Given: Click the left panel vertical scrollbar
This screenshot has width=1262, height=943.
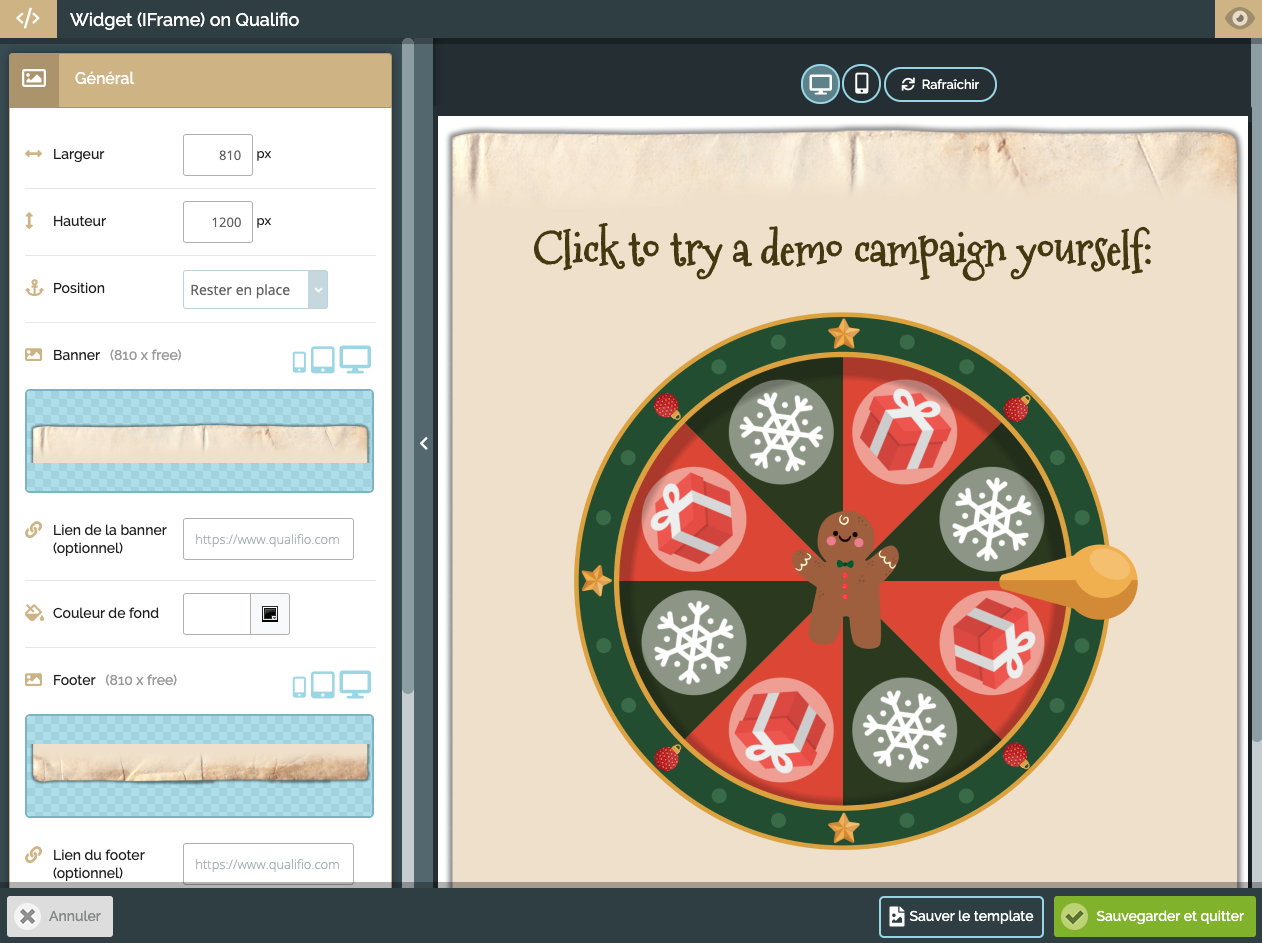Looking at the screenshot, I should coord(408,366).
